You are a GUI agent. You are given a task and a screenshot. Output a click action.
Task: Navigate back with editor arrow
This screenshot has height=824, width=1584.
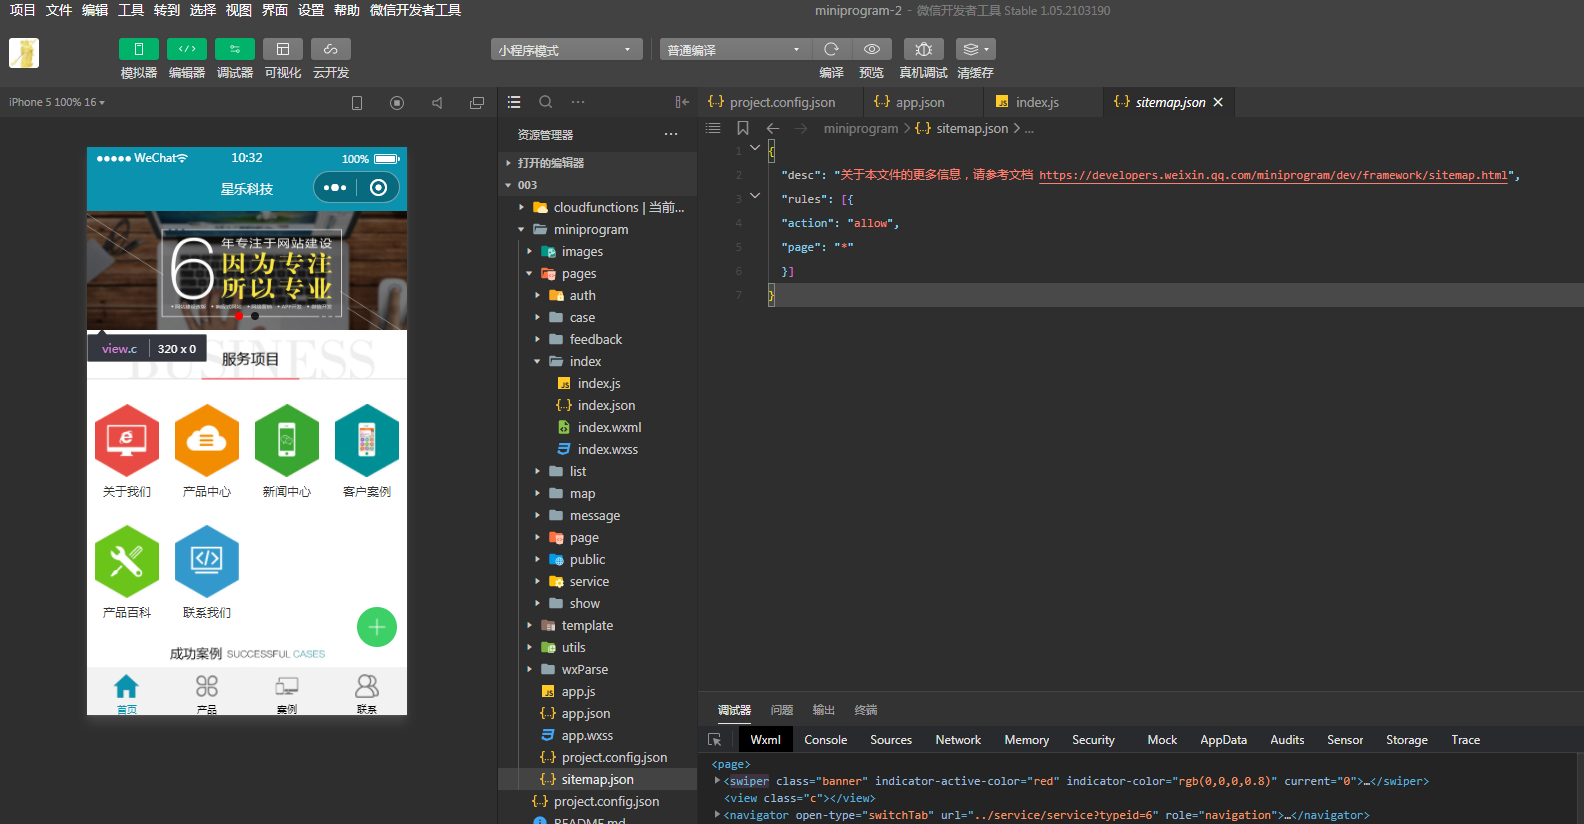[773, 128]
